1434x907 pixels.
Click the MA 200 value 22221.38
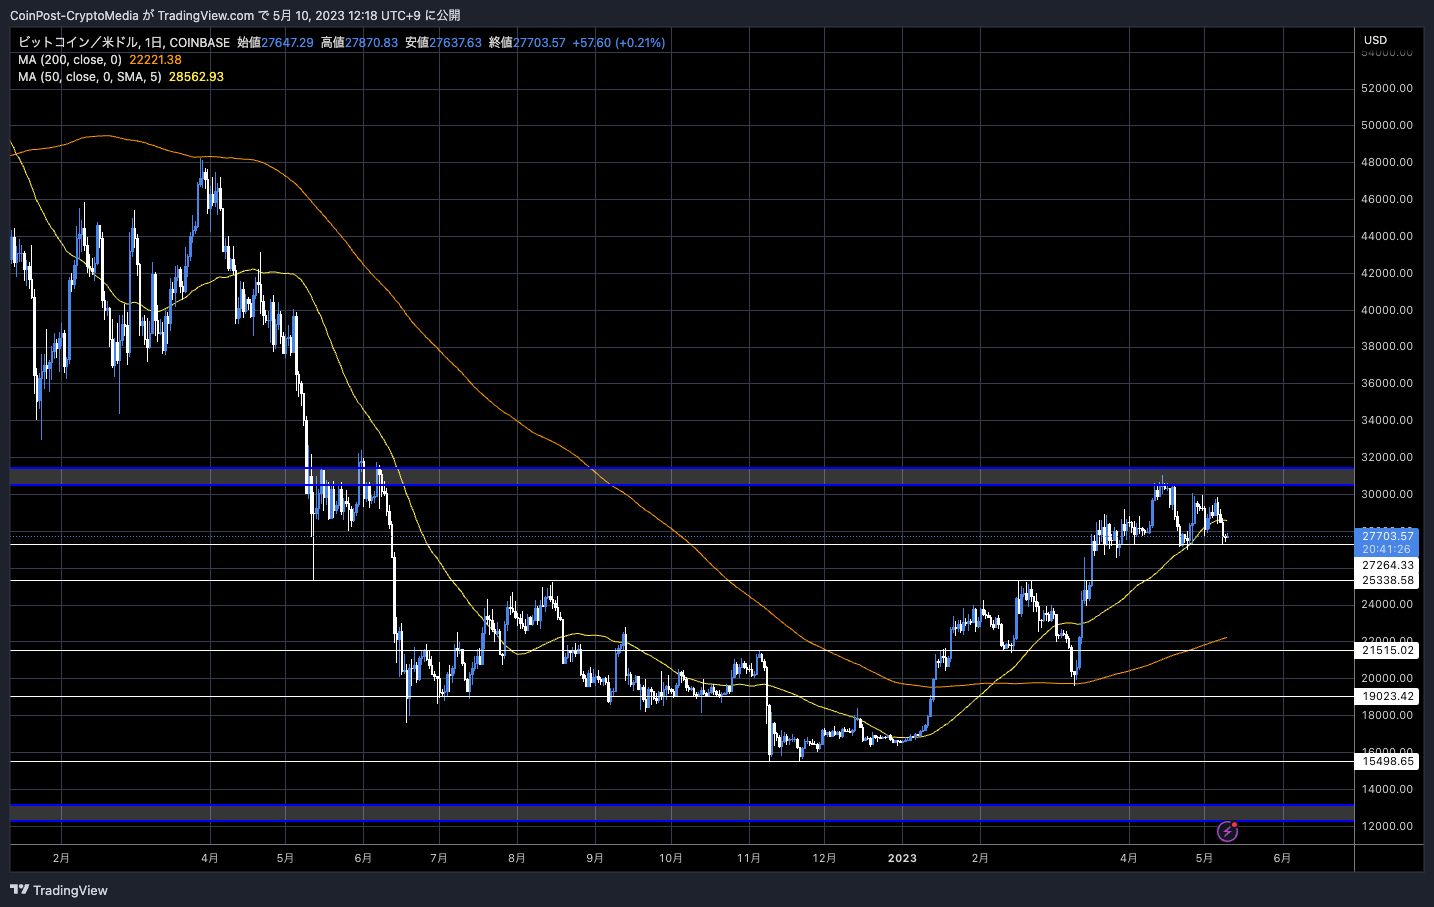click(x=155, y=60)
